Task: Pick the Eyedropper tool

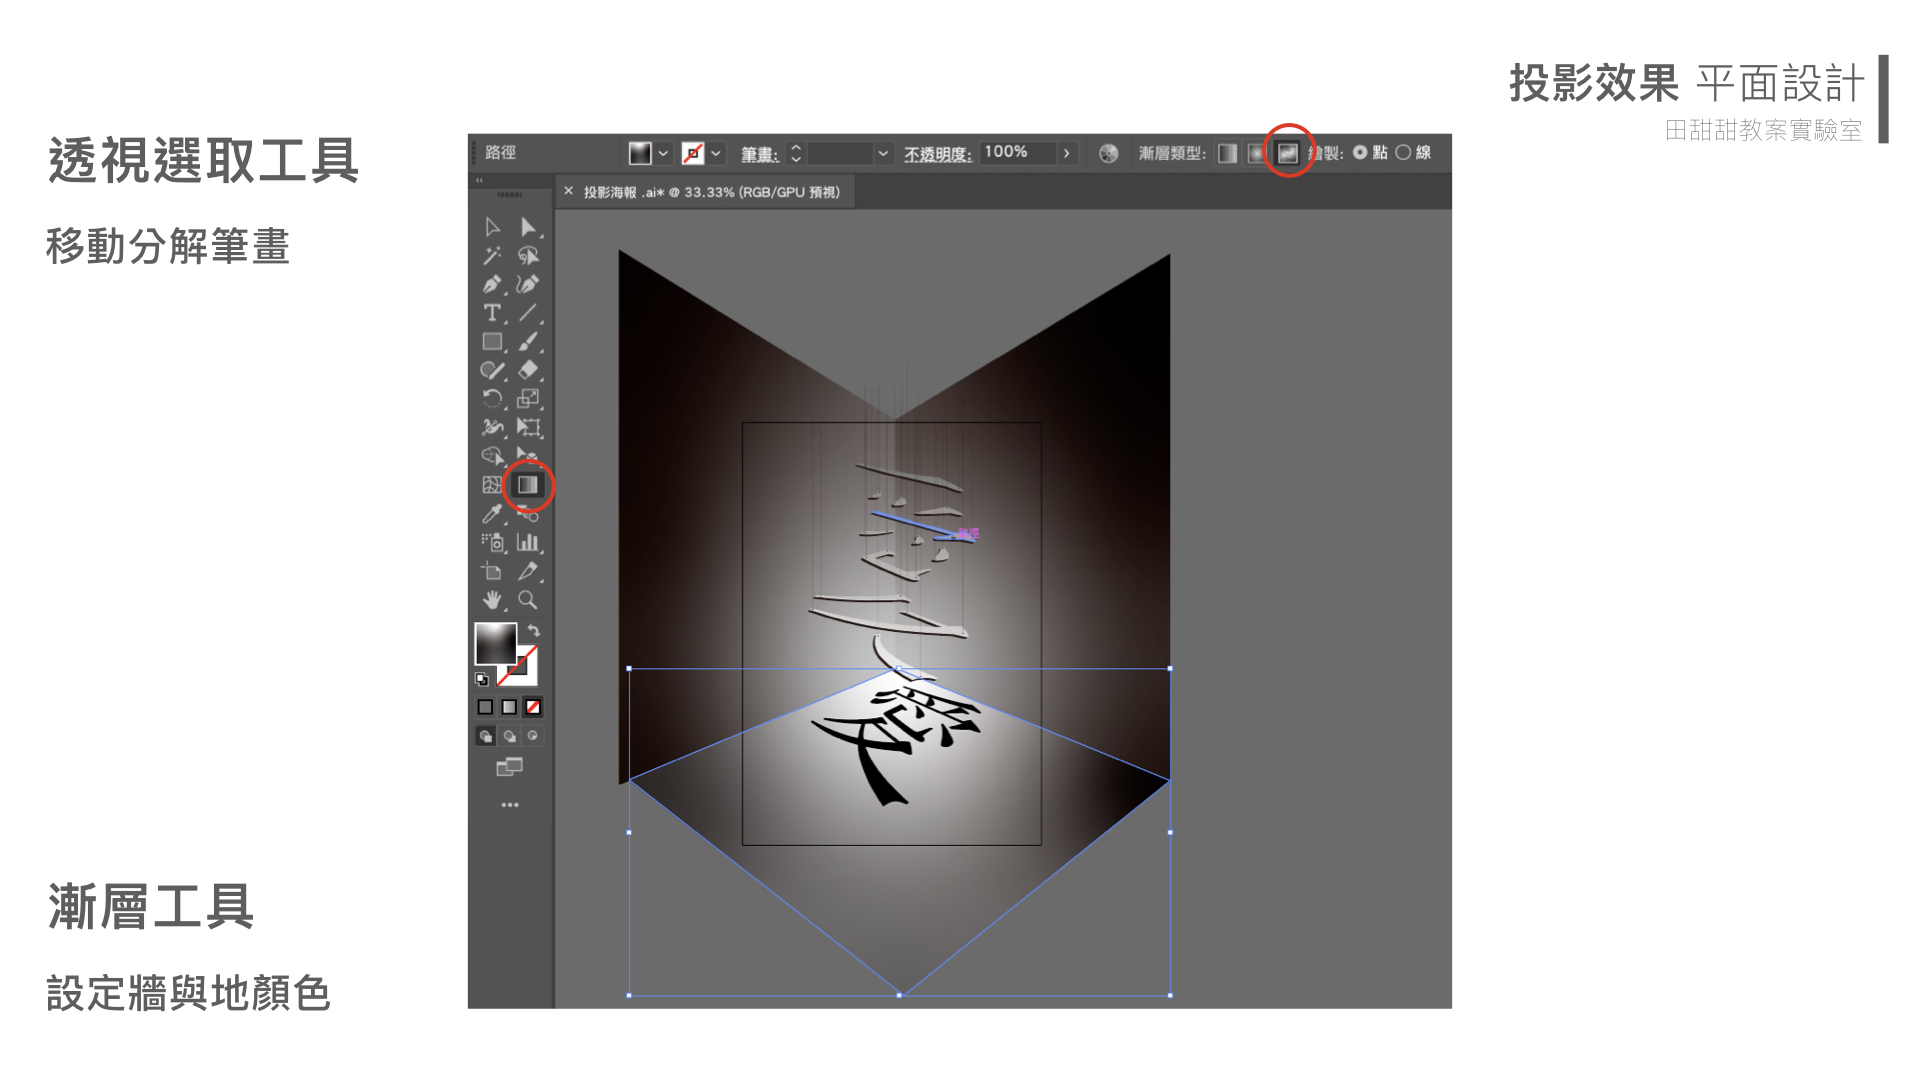Action: [491, 514]
